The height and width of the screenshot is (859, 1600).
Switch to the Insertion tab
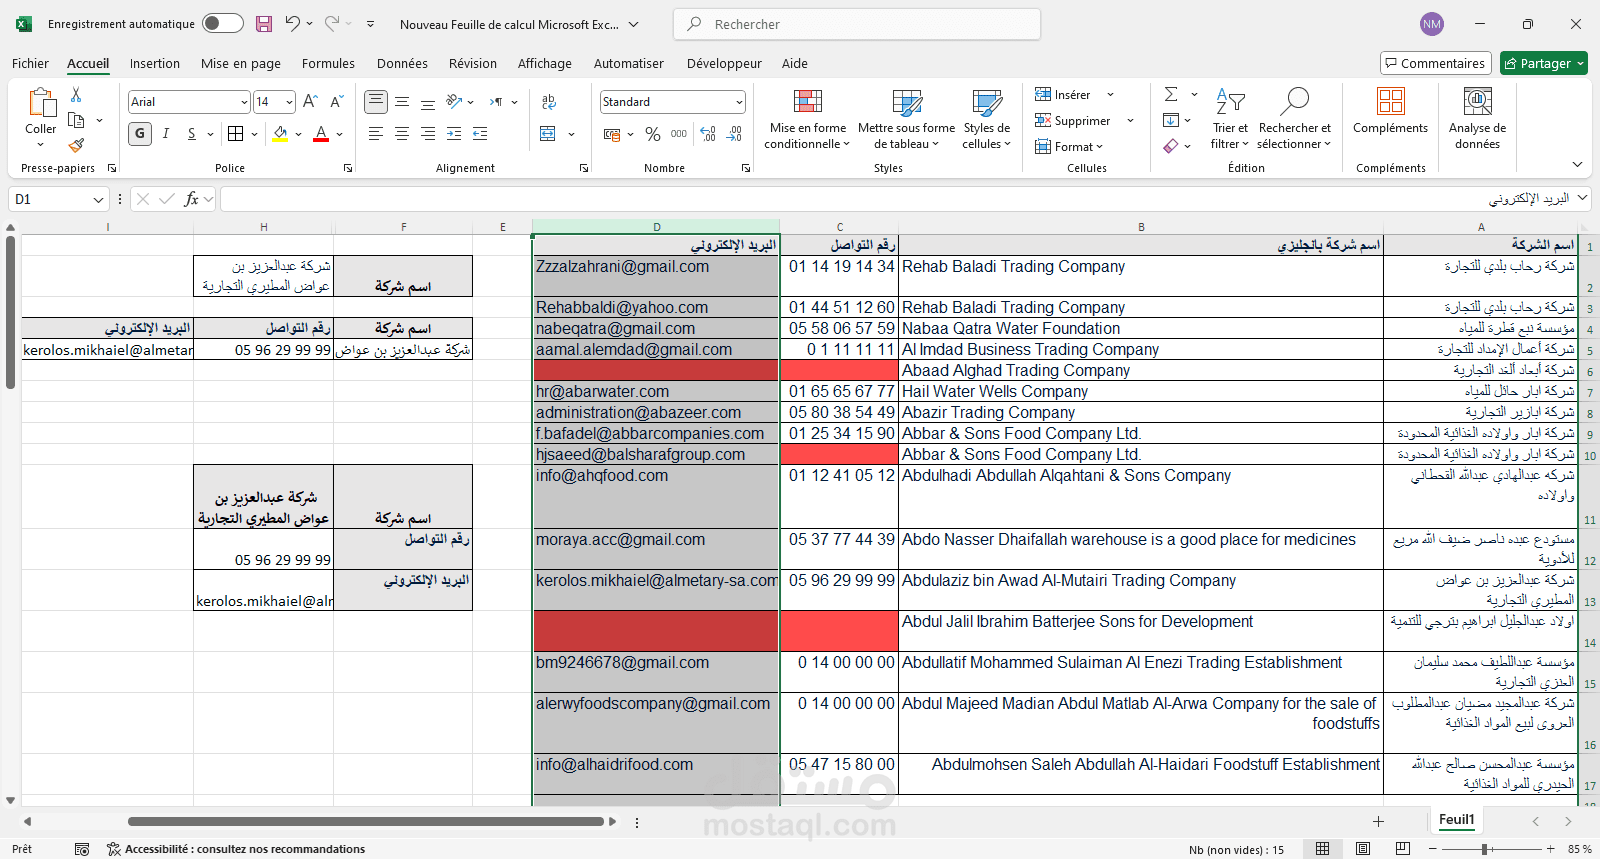click(155, 63)
